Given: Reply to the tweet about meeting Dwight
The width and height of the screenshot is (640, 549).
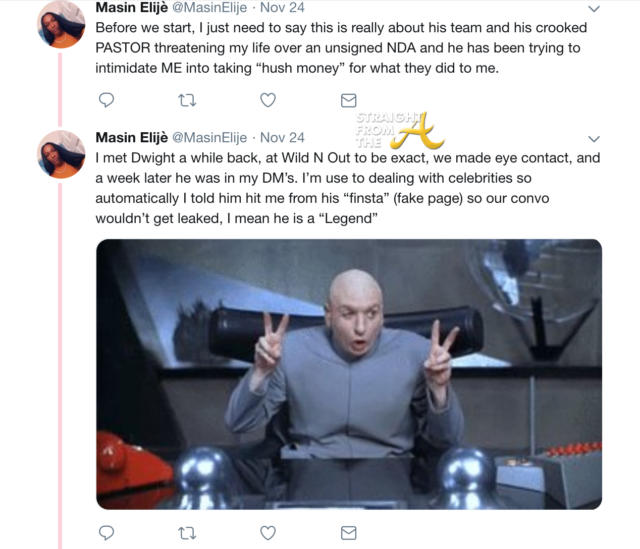Looking at the screenshot, I should pos(107,533).
